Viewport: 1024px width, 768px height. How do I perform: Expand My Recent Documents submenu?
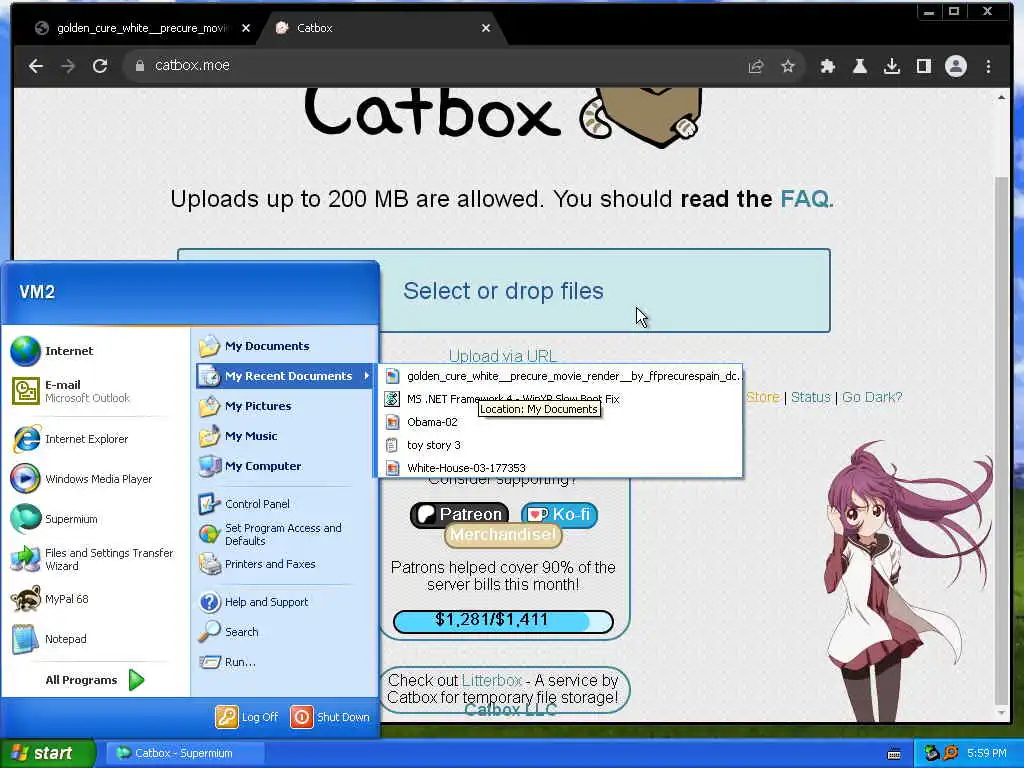(285, 376)
